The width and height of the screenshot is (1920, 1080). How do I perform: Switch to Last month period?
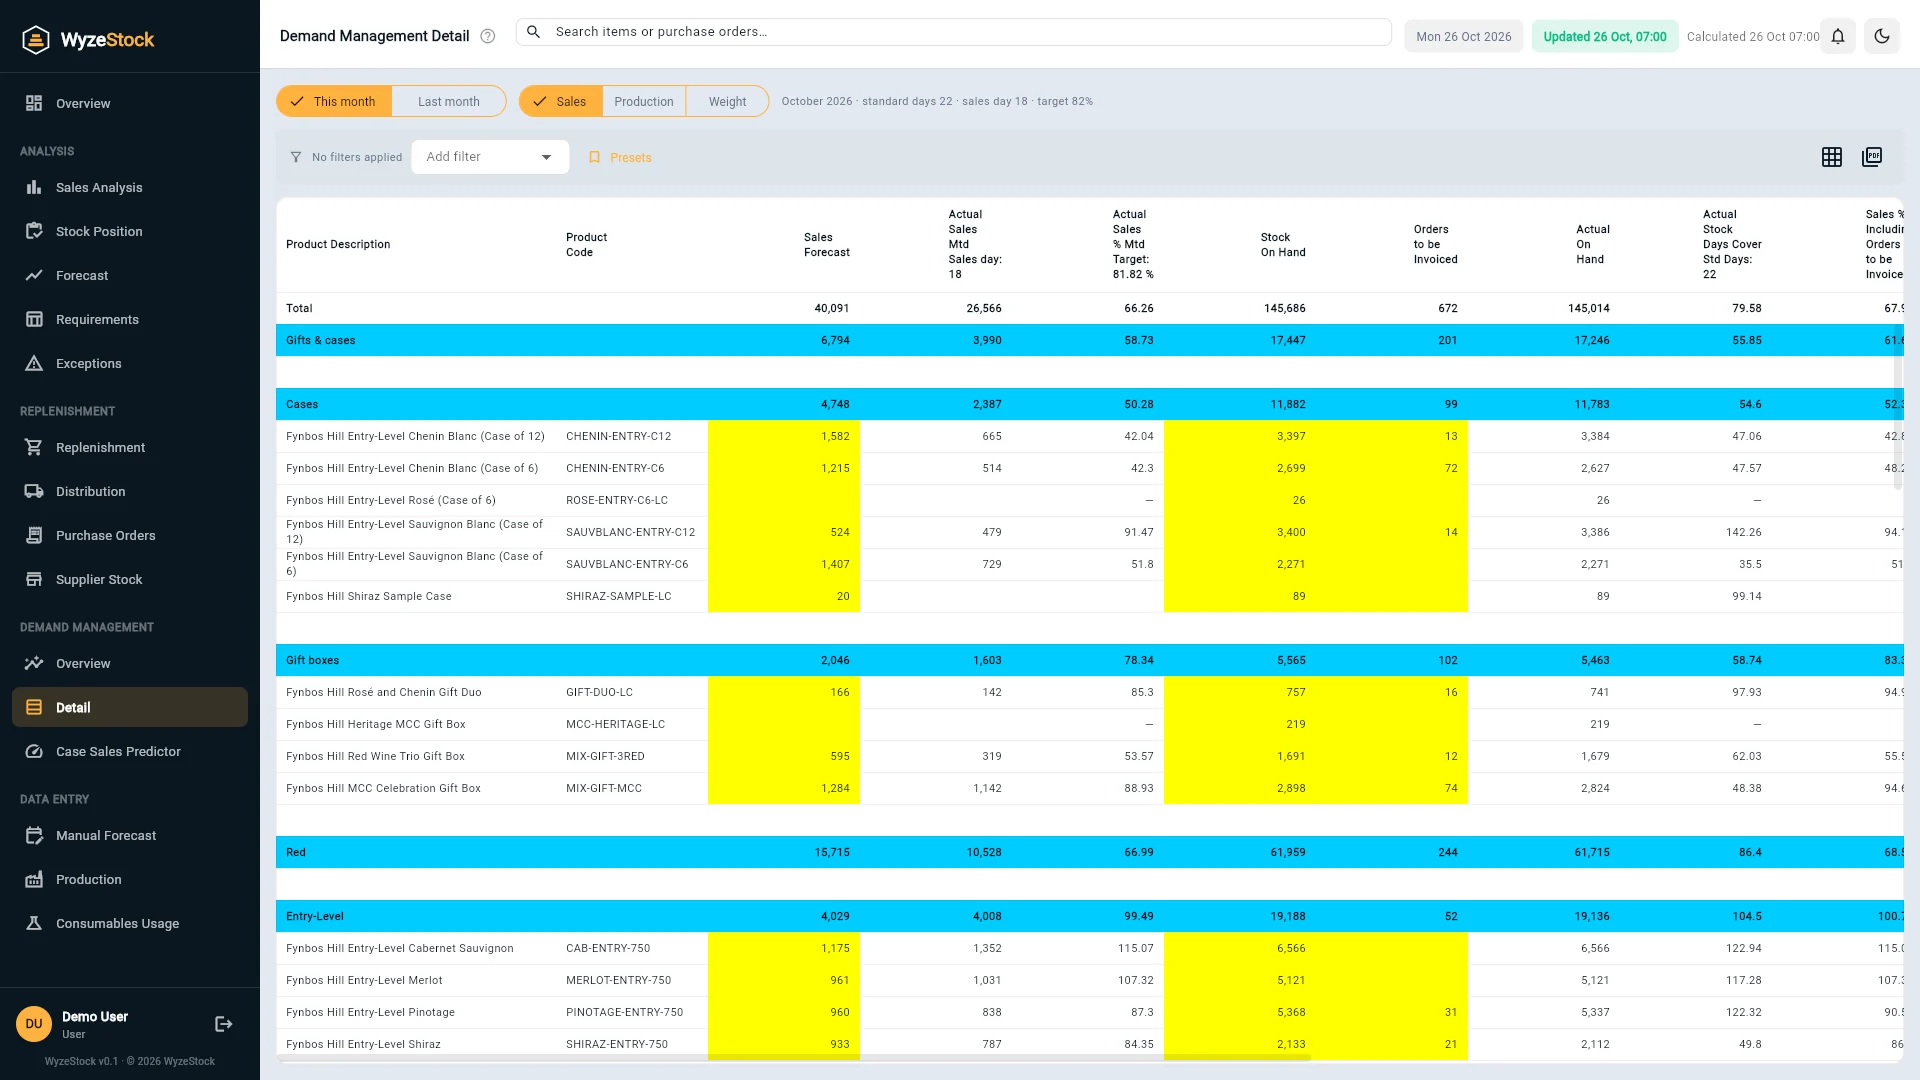tap(449, 101)
